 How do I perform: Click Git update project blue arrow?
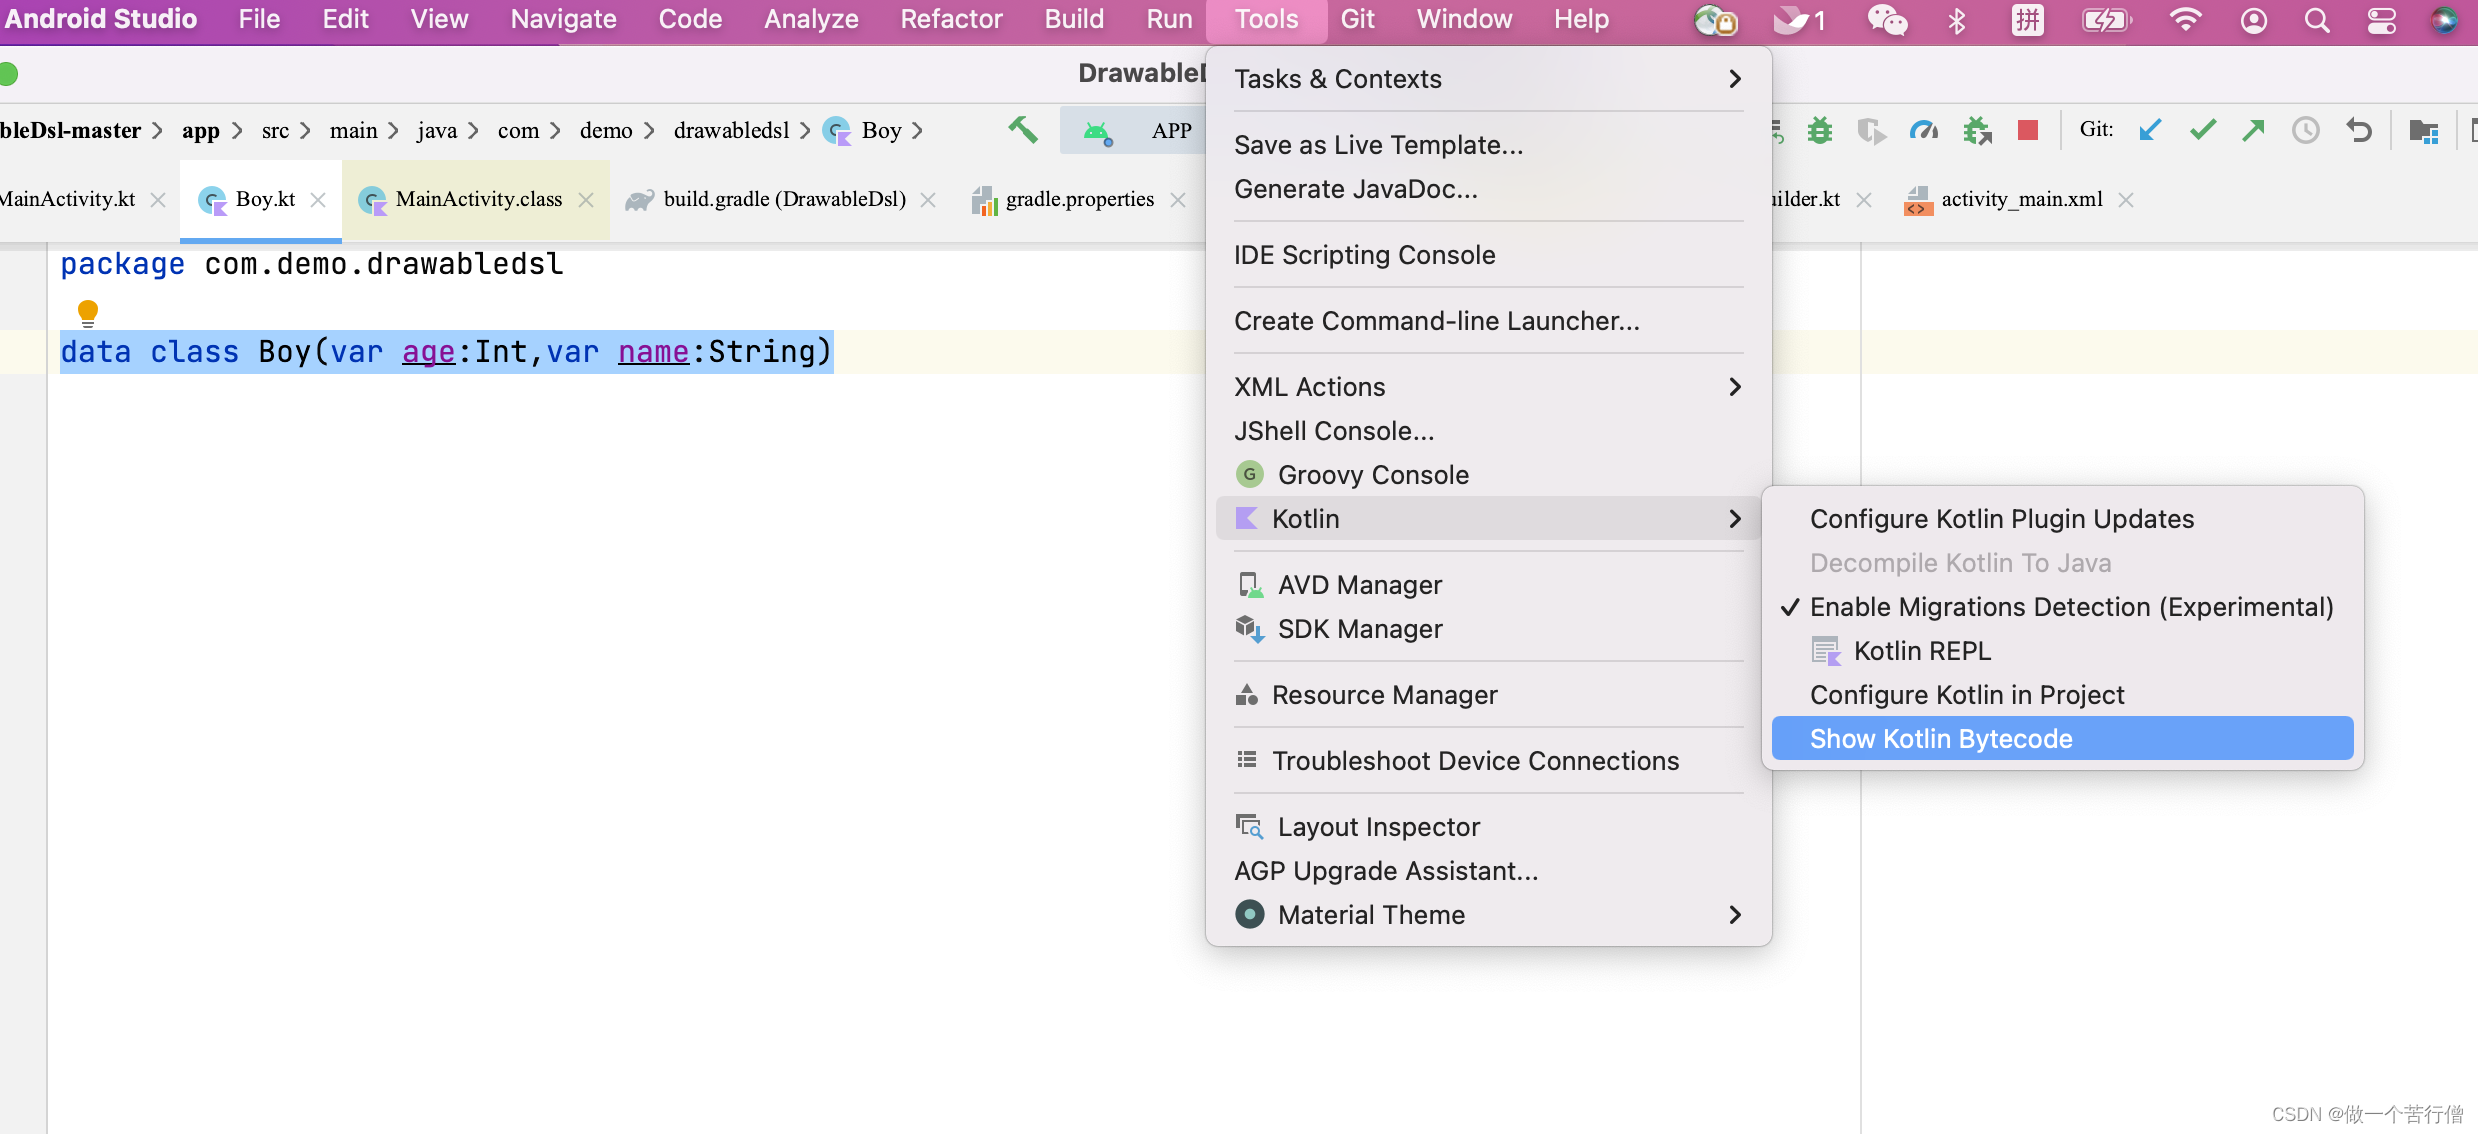click(2149, 130)
